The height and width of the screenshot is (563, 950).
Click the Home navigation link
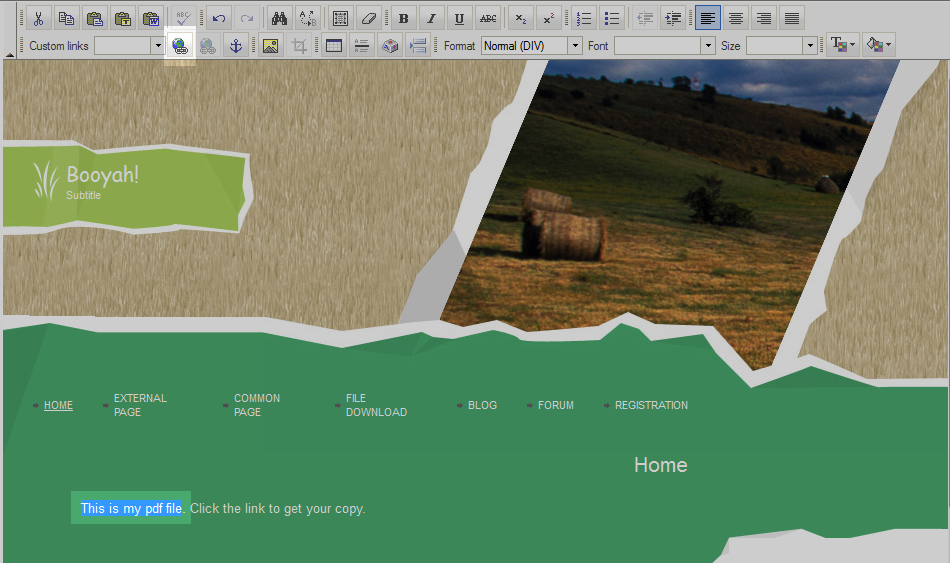58,405
